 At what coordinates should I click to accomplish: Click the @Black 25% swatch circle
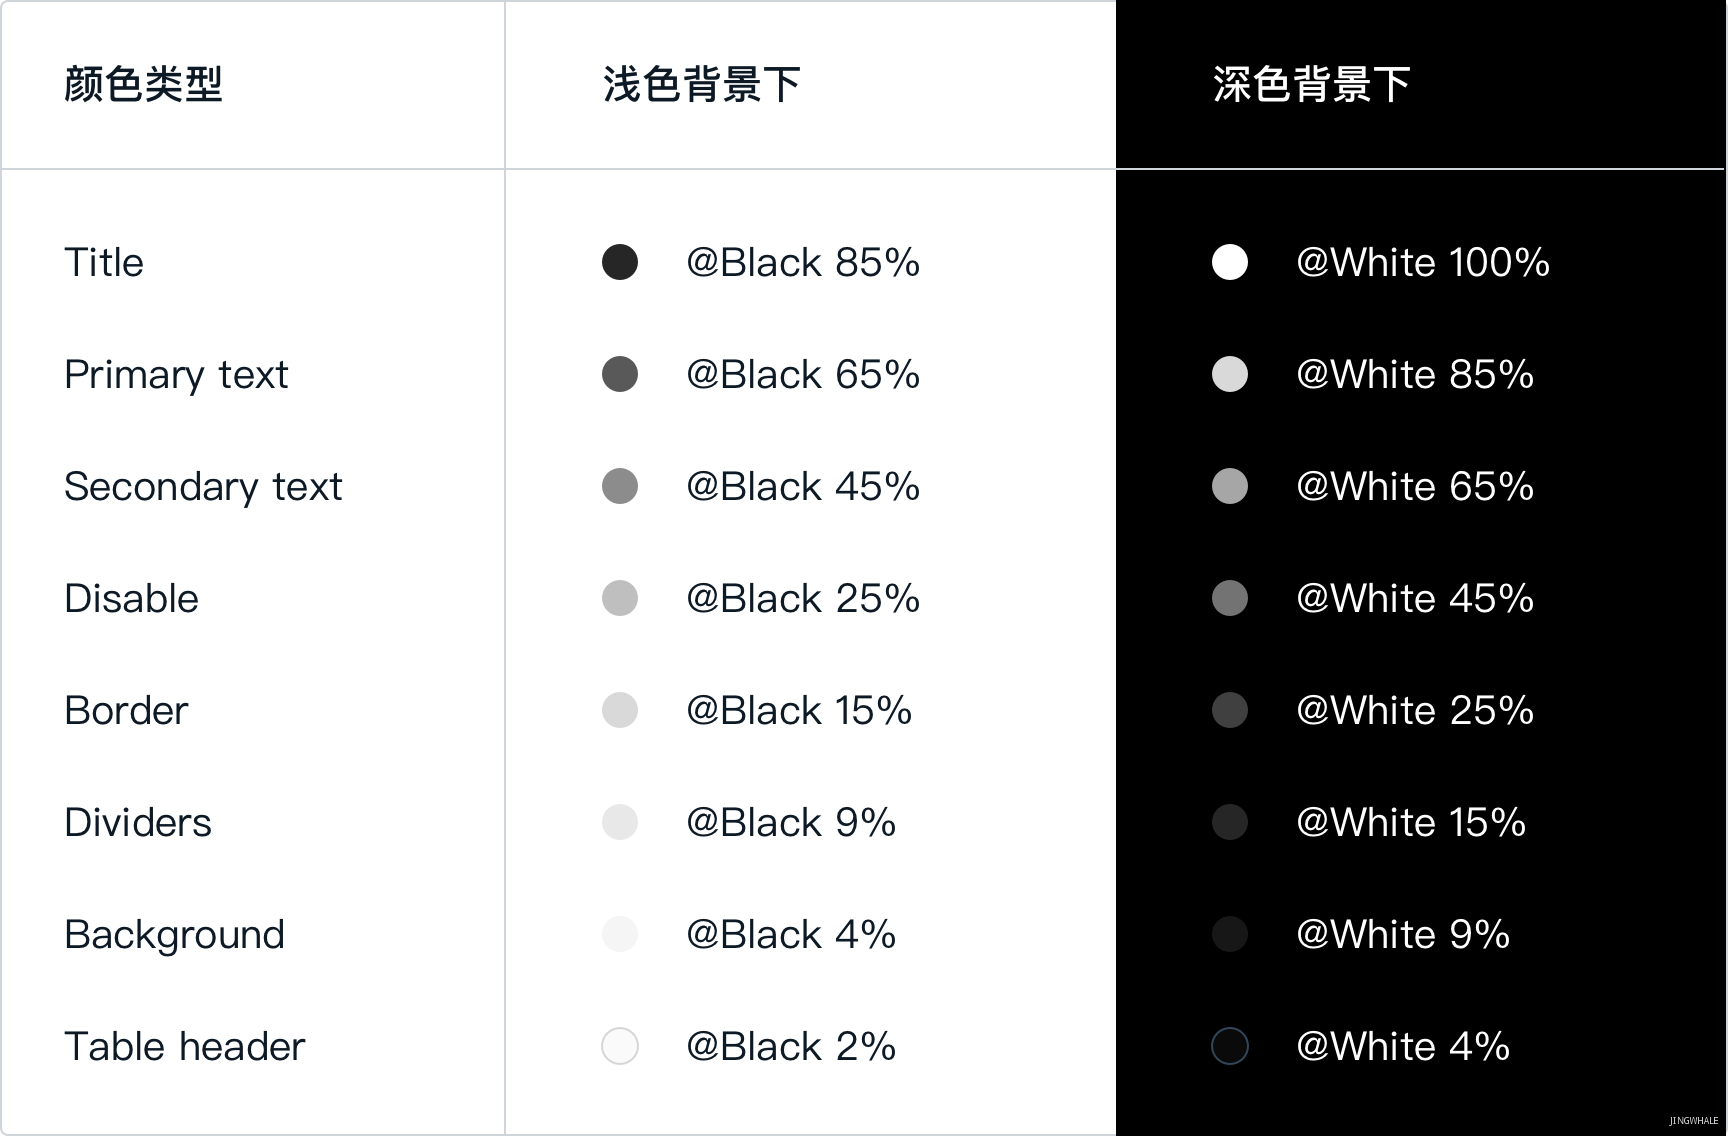[620, 598]
